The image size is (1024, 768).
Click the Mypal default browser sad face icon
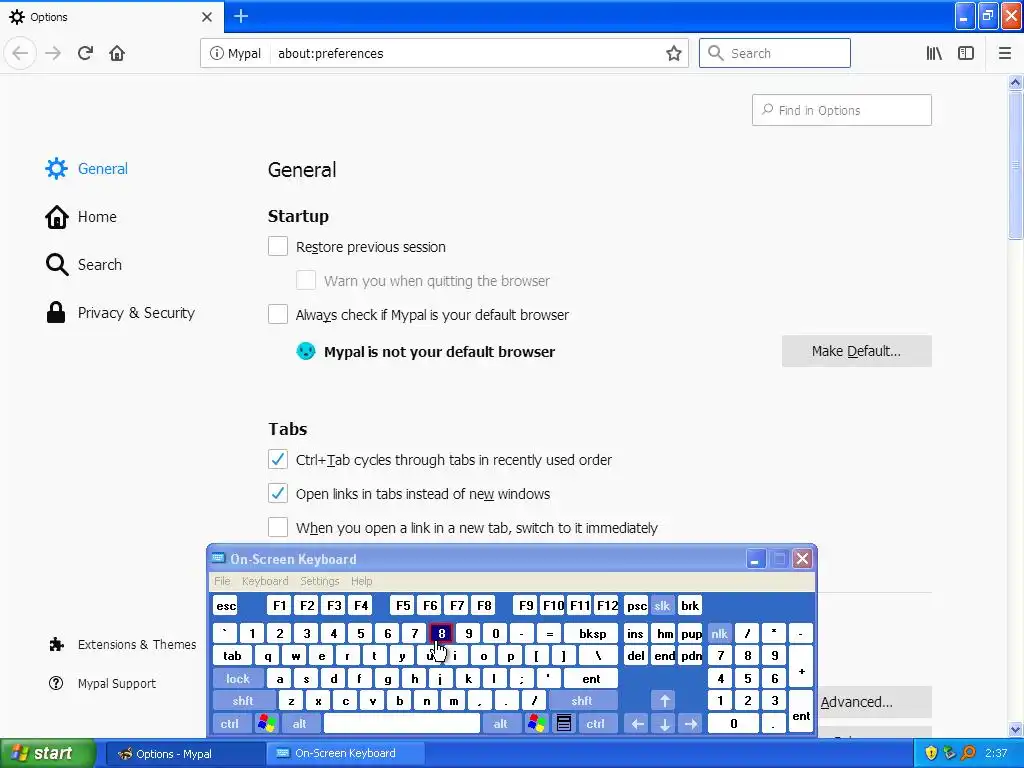coord(306,351)
